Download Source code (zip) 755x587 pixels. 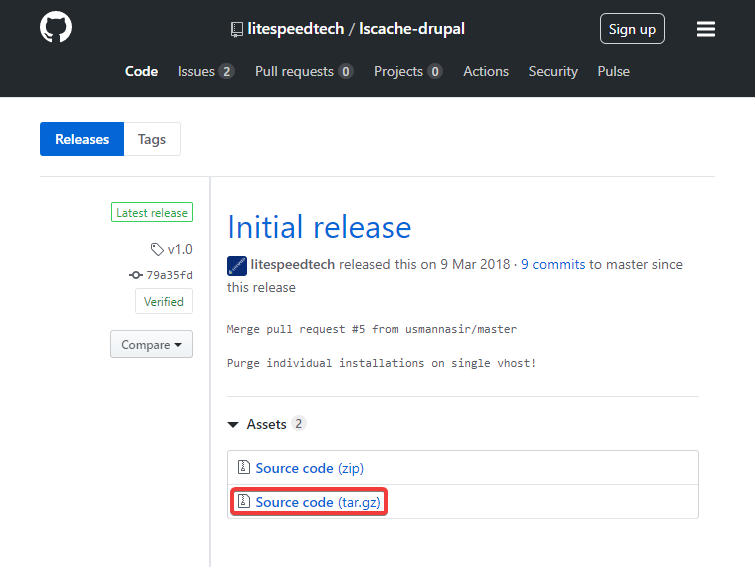point(309,468)
